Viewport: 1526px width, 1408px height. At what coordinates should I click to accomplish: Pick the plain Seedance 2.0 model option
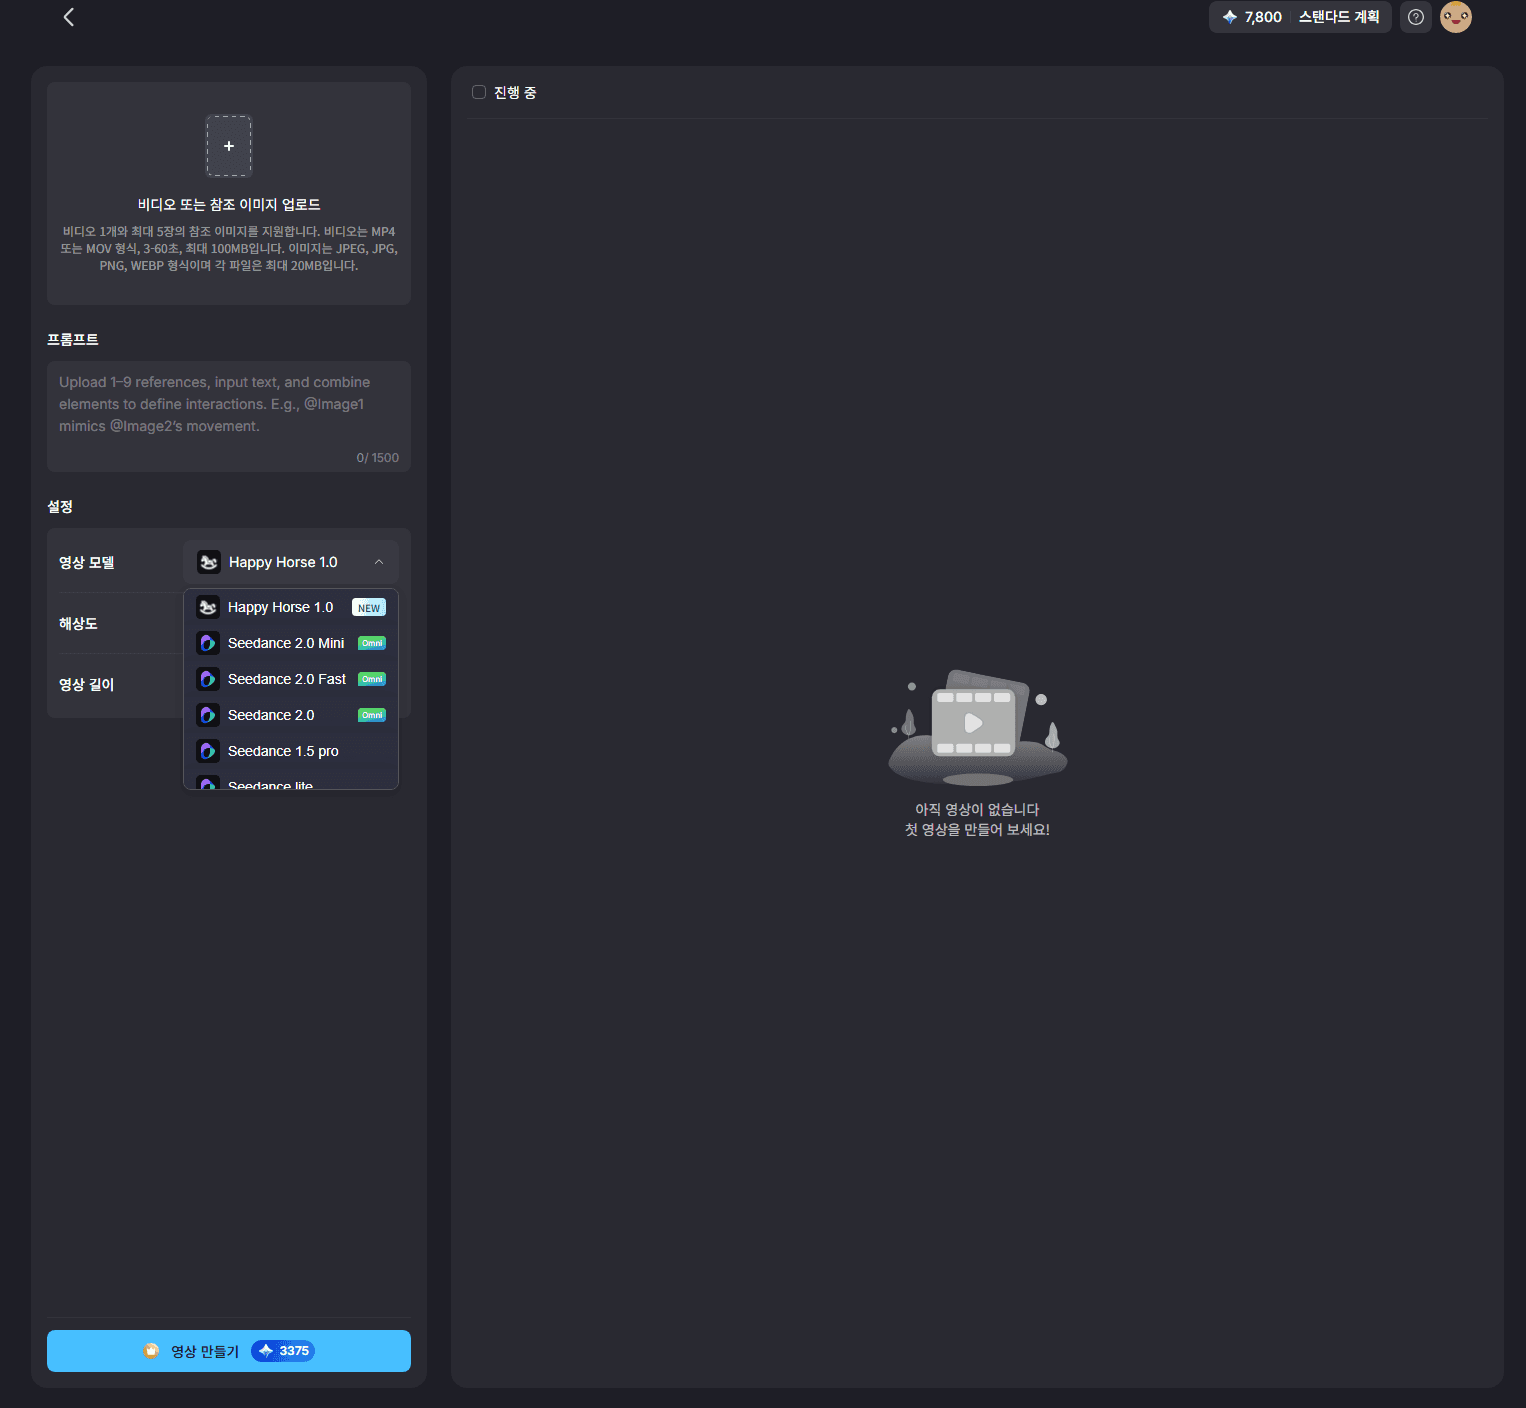pos(291,715)
